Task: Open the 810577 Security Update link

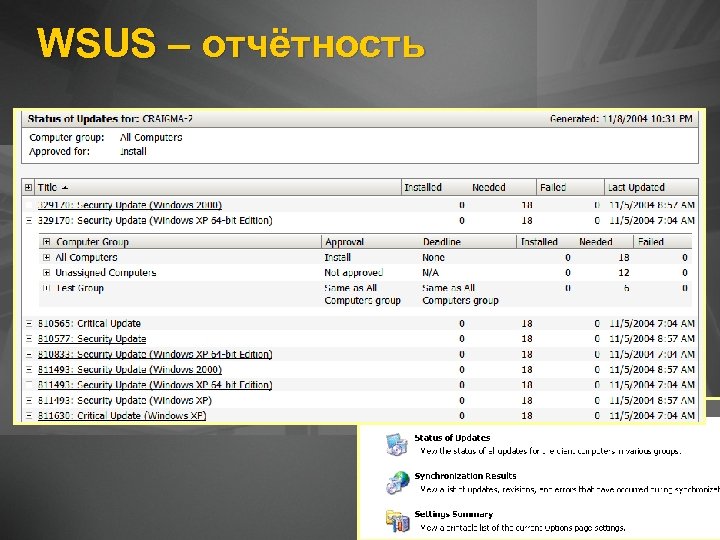Action: [92, 339]
